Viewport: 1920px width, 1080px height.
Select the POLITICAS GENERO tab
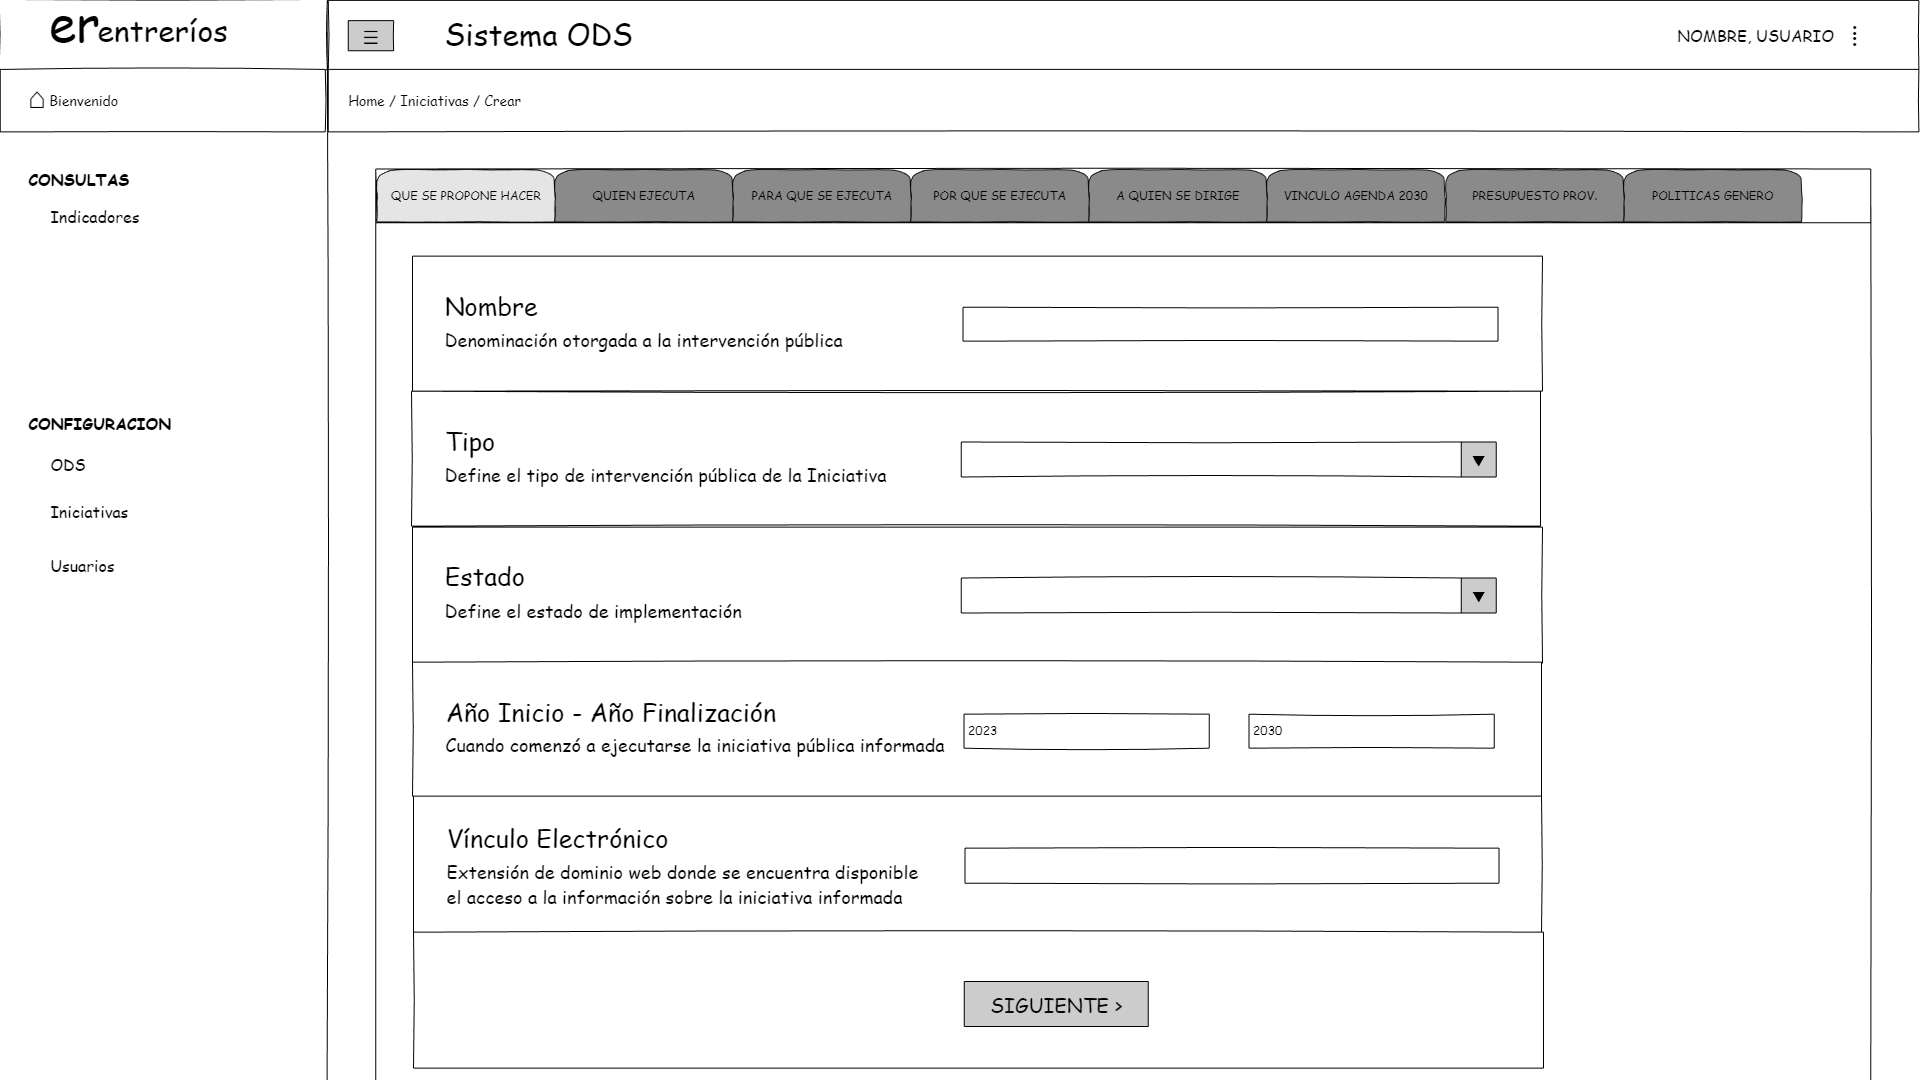pos(1712,196)
